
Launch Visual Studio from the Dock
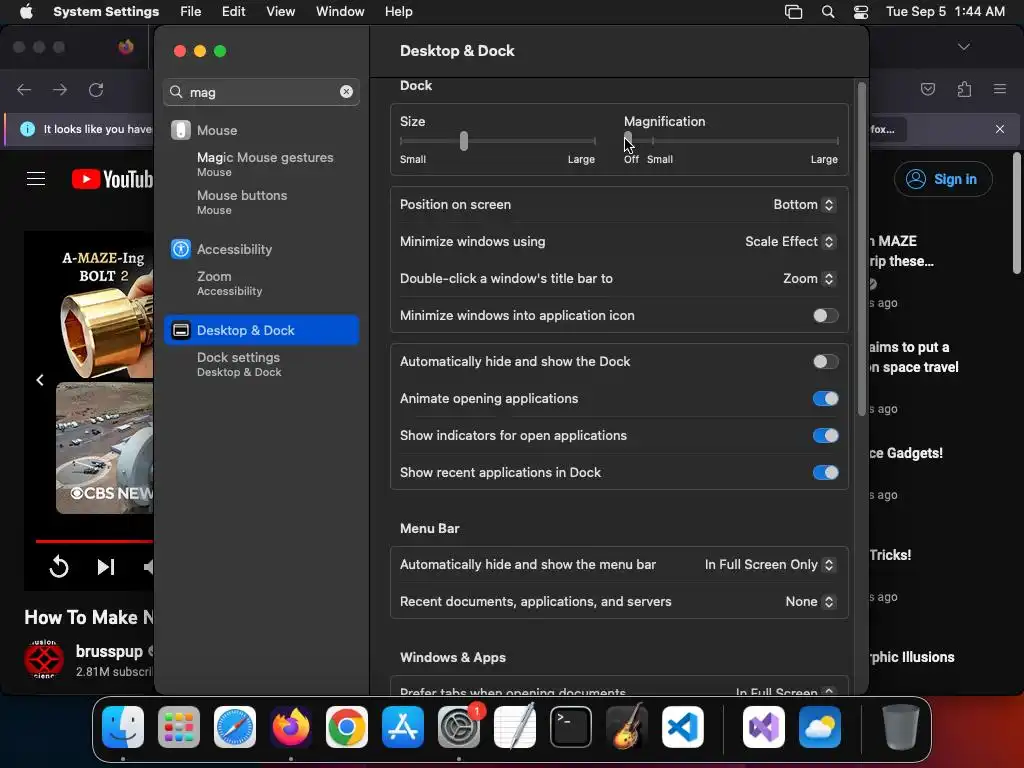point(763,727)
